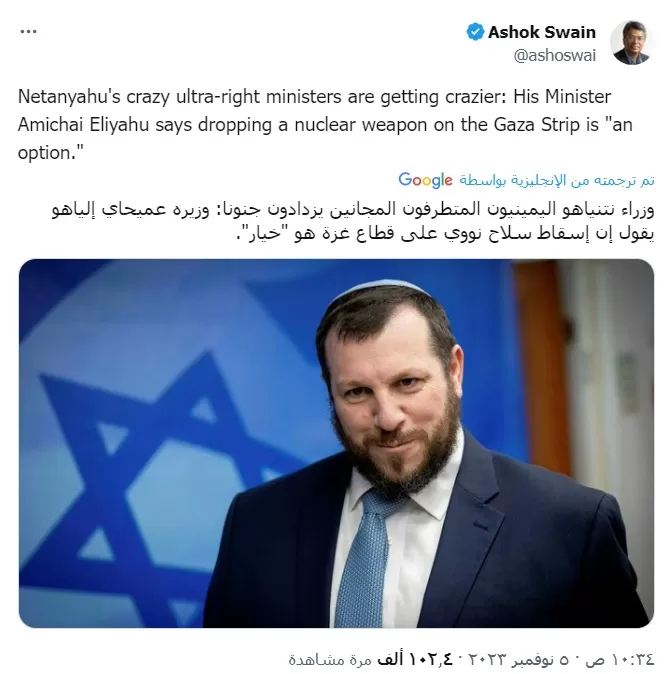This screenshot has width=667, height=674.
Task: Click the Arabic translated tweet text
Action: pyautogui.click(x=353, y=221)
